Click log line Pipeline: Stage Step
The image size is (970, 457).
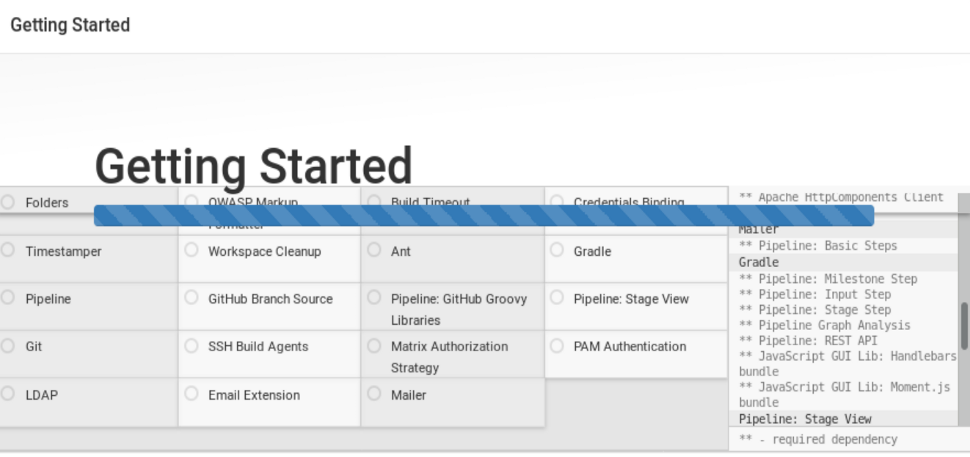(x=815, y=310)
